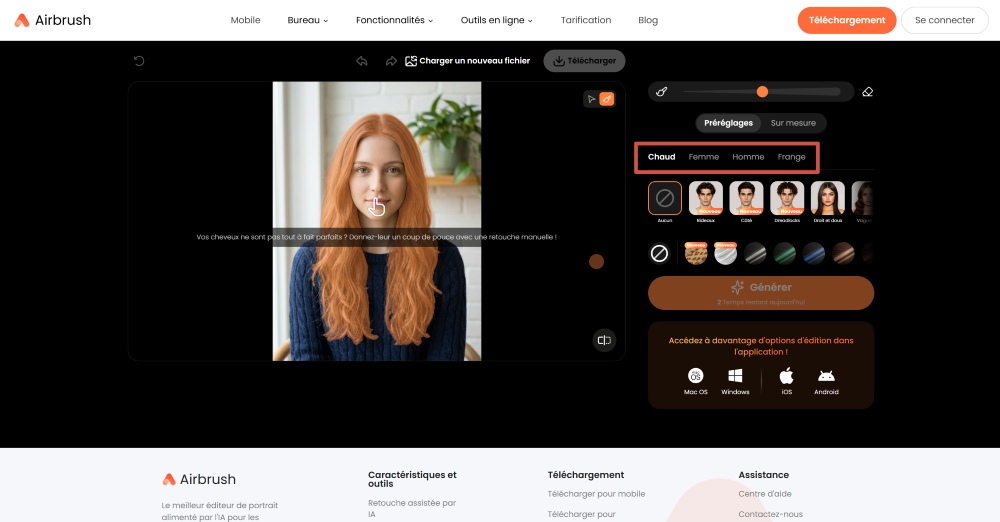Open the 'Centre d'aide' footer link

(x=765, y=494)
